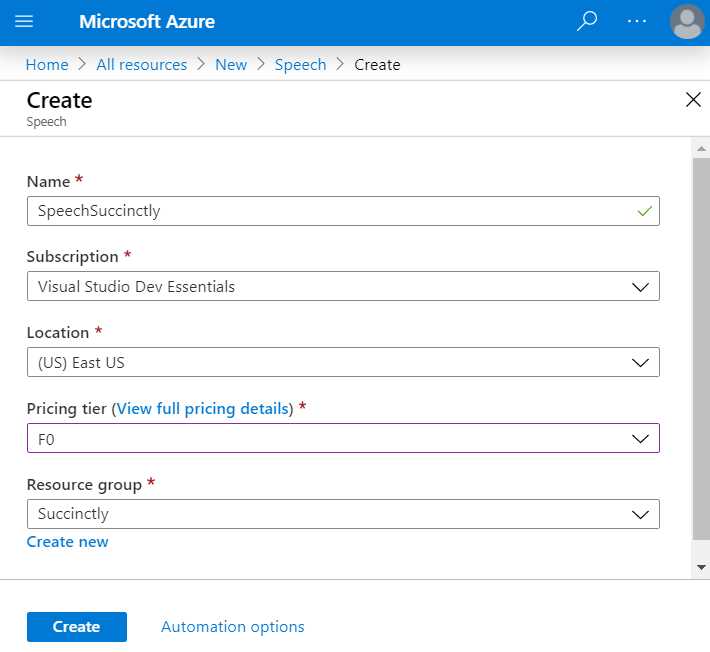Open the Speech breadcrumb link
The height and width of the screenshot is (652, 710).
click(300, 65)
